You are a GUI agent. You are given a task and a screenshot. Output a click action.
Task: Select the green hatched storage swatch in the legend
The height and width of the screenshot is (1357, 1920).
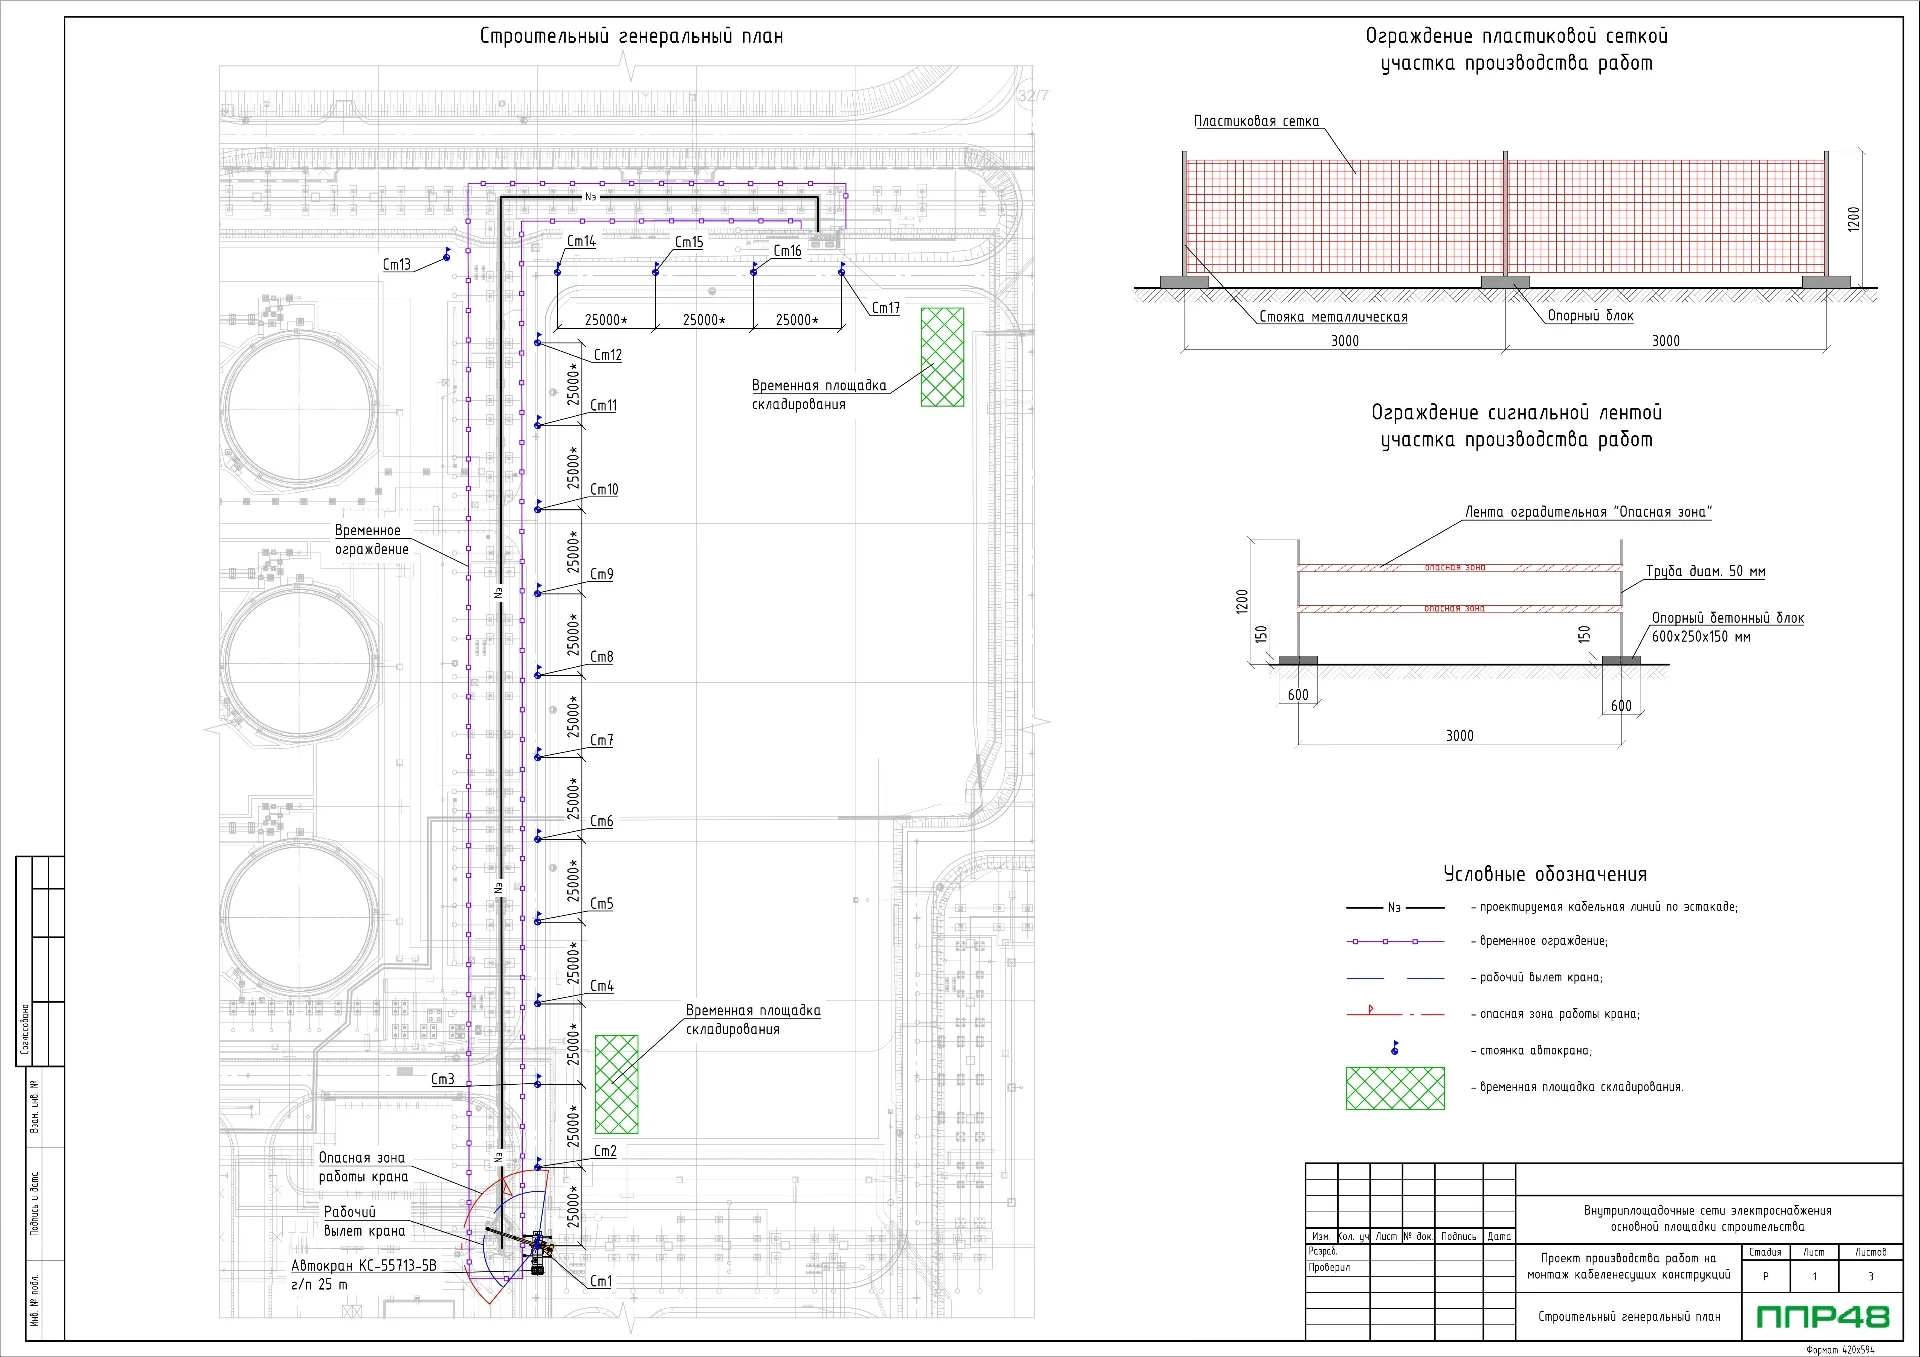click(1395, 1088)
